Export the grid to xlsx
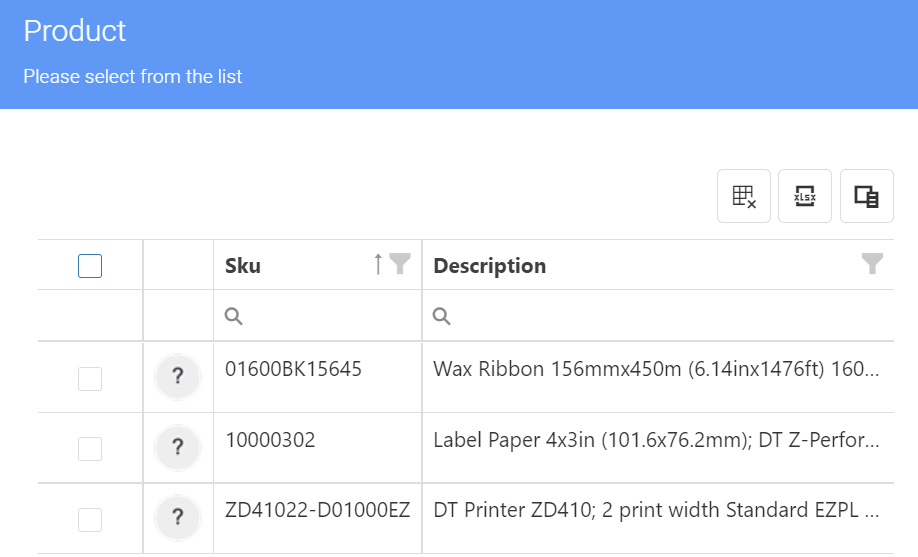The image size is (918, 557). (x=805, y=196)
